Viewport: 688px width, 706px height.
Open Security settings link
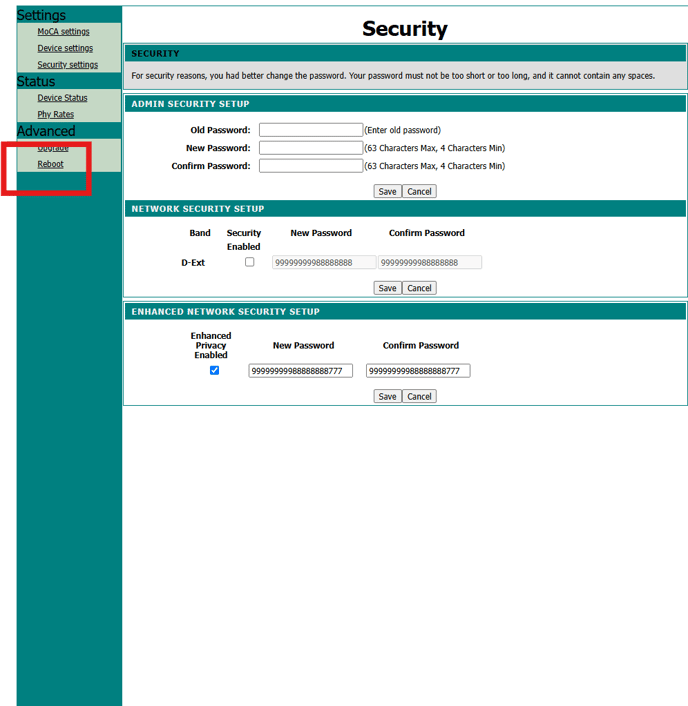68,64
